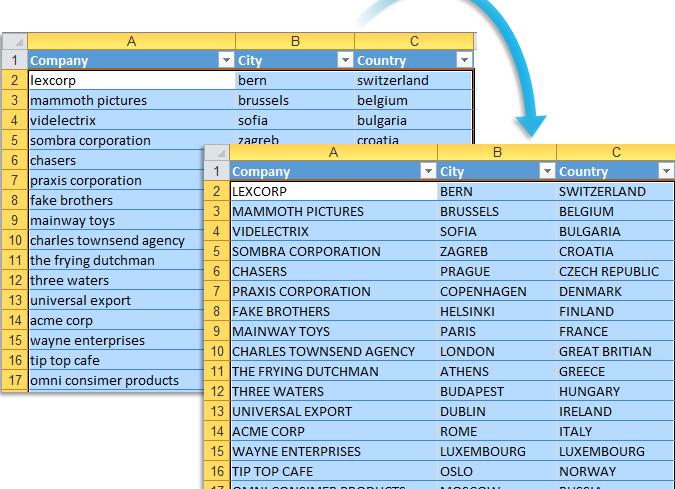Open the City filter dropdown in the lowercase sheet
Screen dimensions: 675x489
(x=344, y=60)
